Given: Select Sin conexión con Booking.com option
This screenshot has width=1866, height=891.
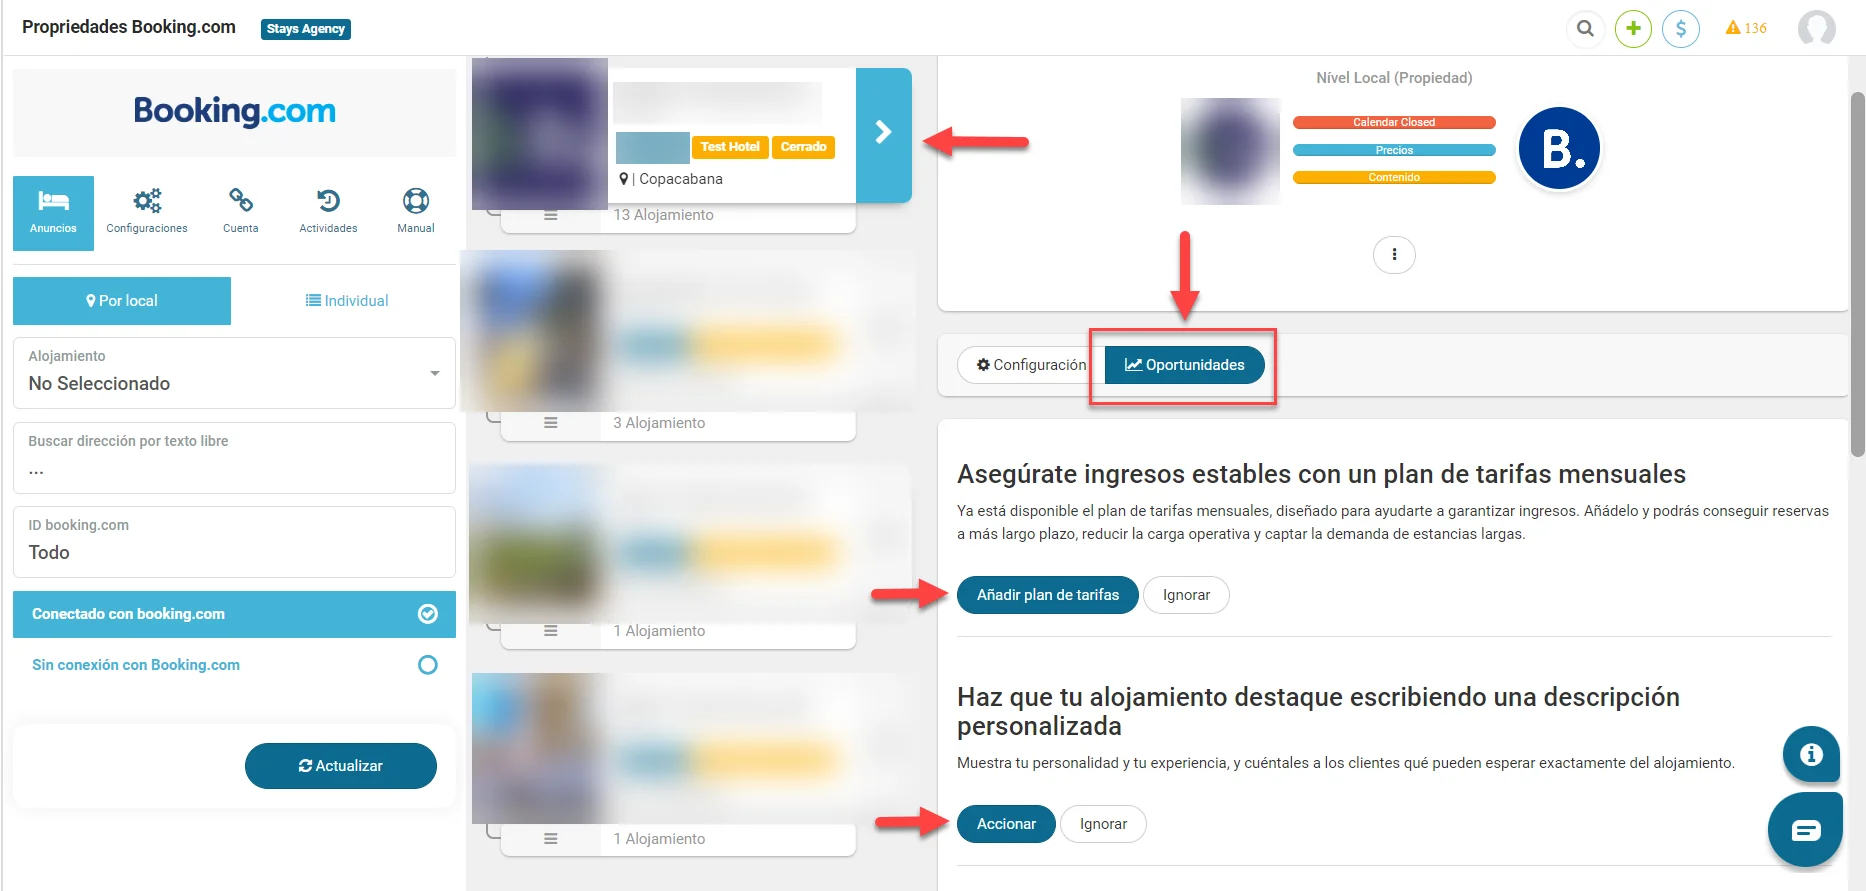Looking at the screenshot, I should pos(234,665).
